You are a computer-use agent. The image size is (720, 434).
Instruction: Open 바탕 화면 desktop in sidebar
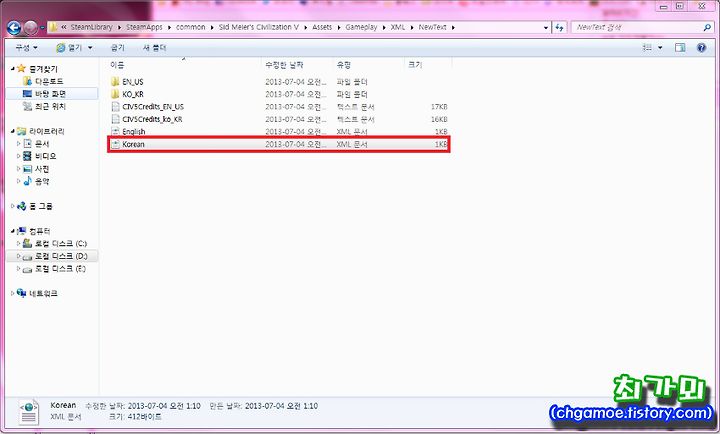tap(51, 94)
